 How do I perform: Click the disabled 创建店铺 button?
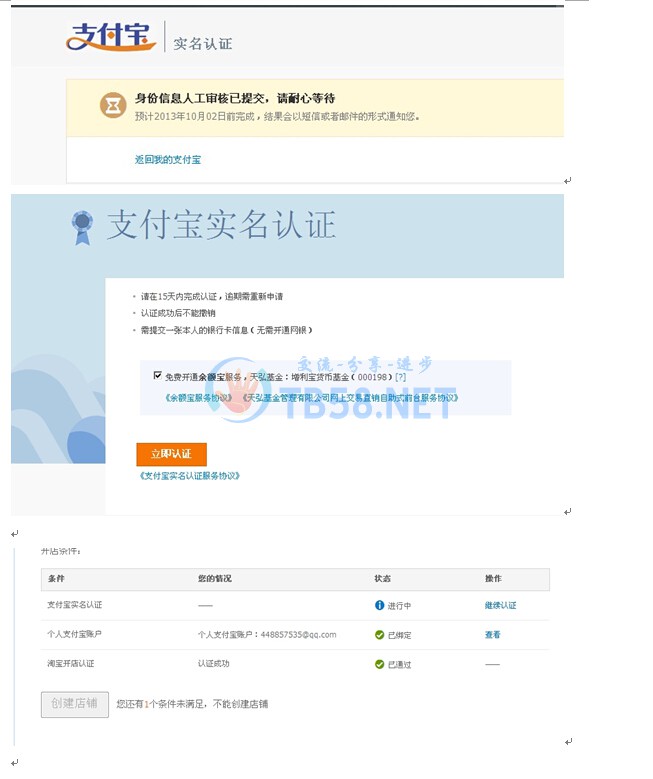[x=75, y=704]
